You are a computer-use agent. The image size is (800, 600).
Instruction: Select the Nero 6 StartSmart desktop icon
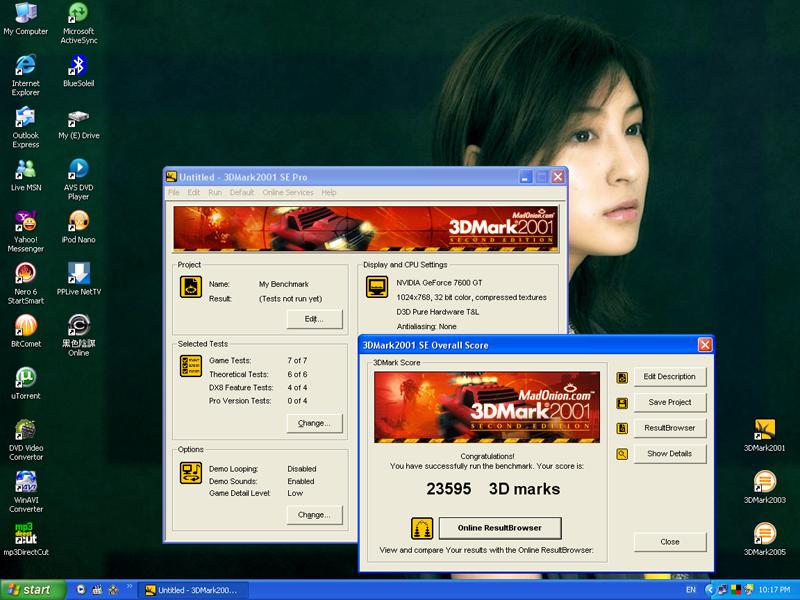coord(26,284)
